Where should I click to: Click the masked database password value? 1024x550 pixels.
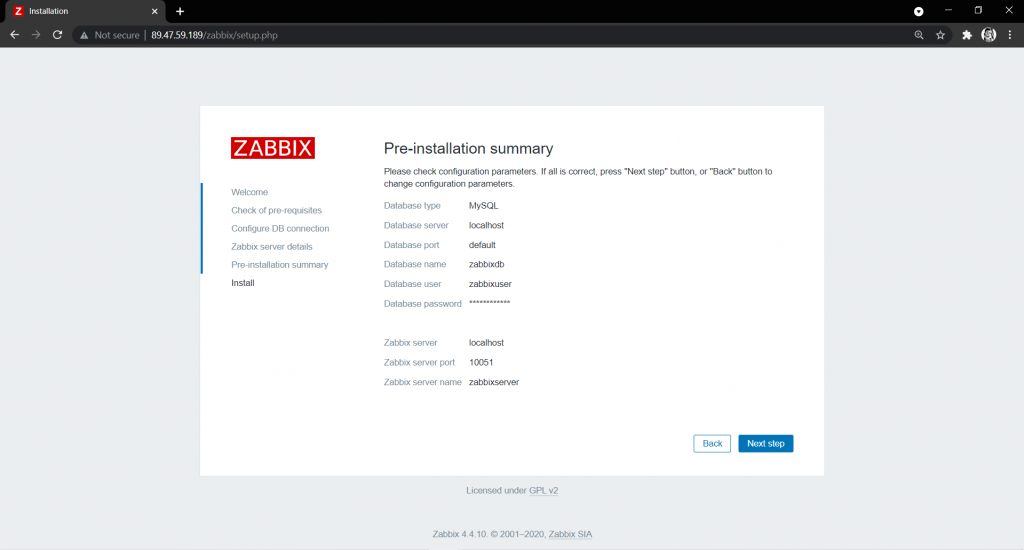490,303
